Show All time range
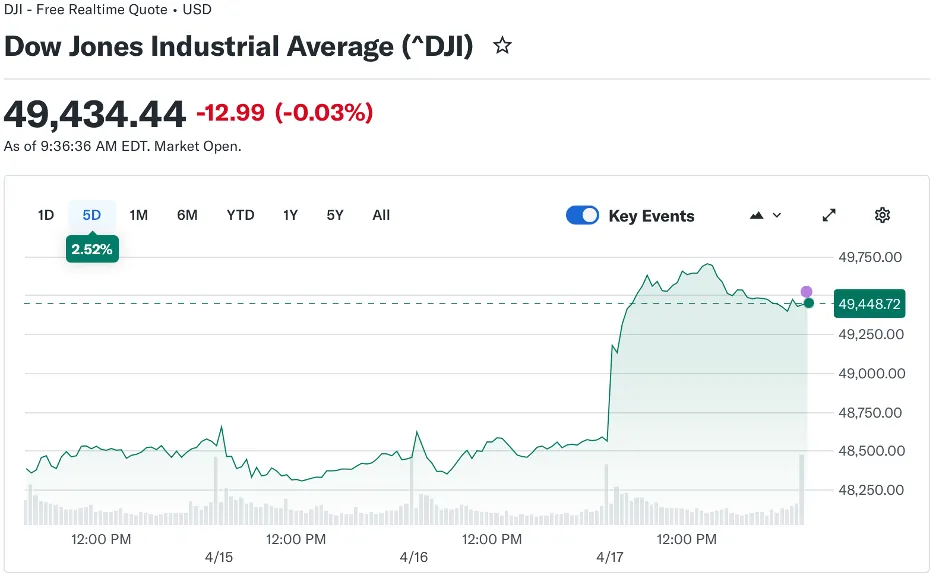 click(x=381, y=215)
